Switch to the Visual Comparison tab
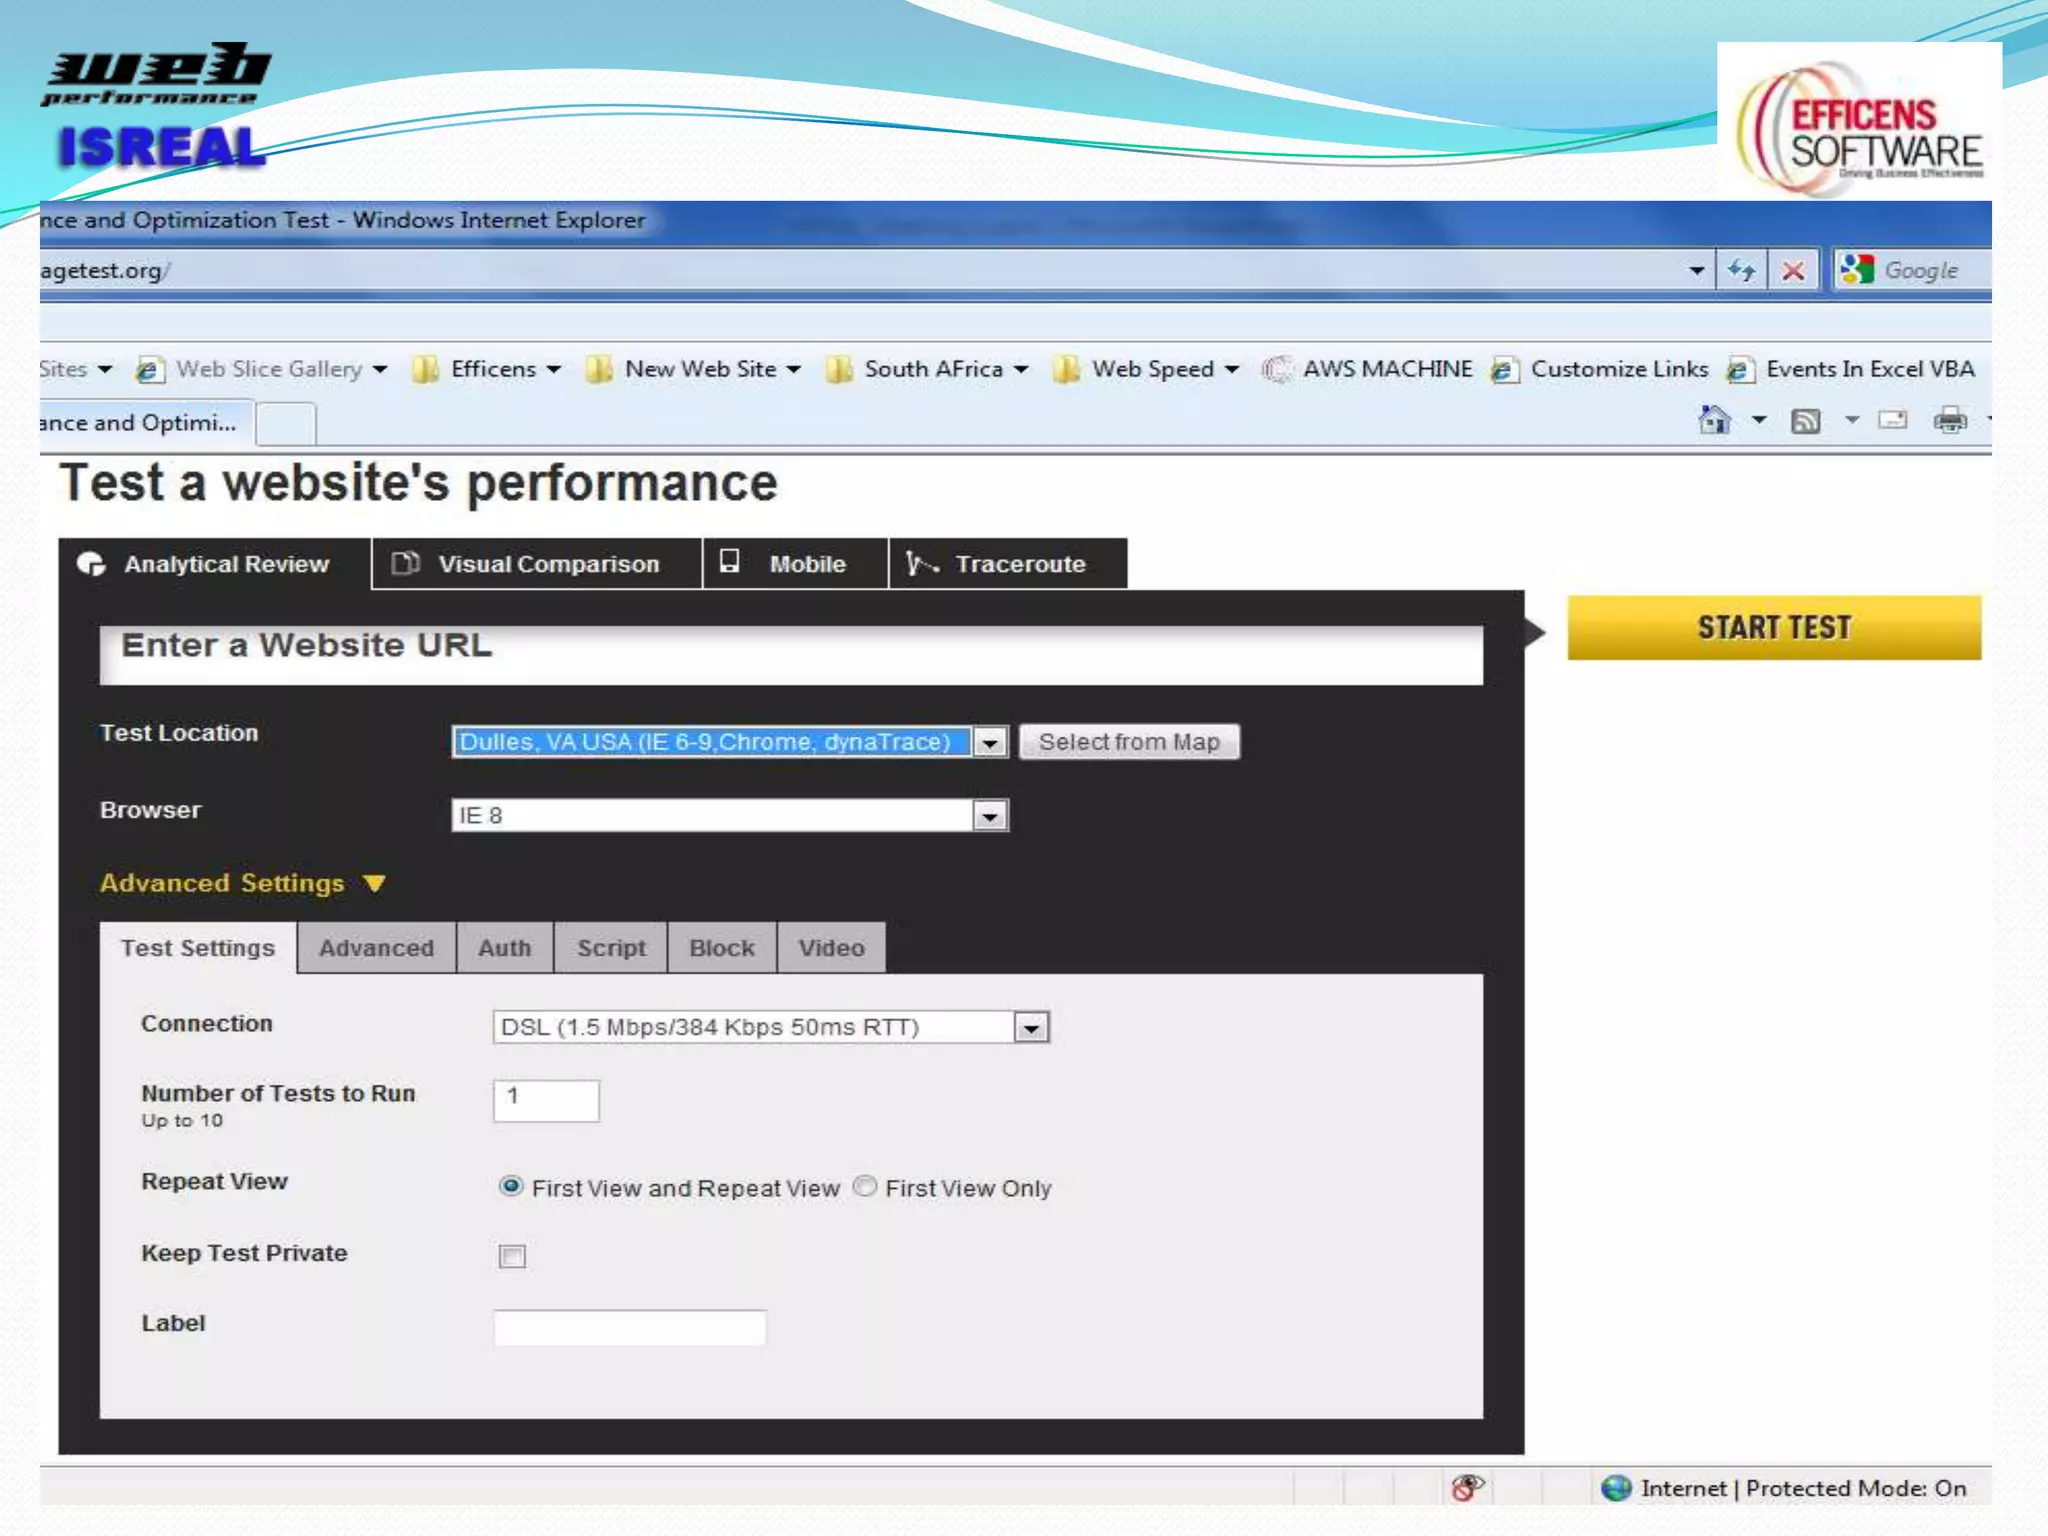 click(536, 564)
